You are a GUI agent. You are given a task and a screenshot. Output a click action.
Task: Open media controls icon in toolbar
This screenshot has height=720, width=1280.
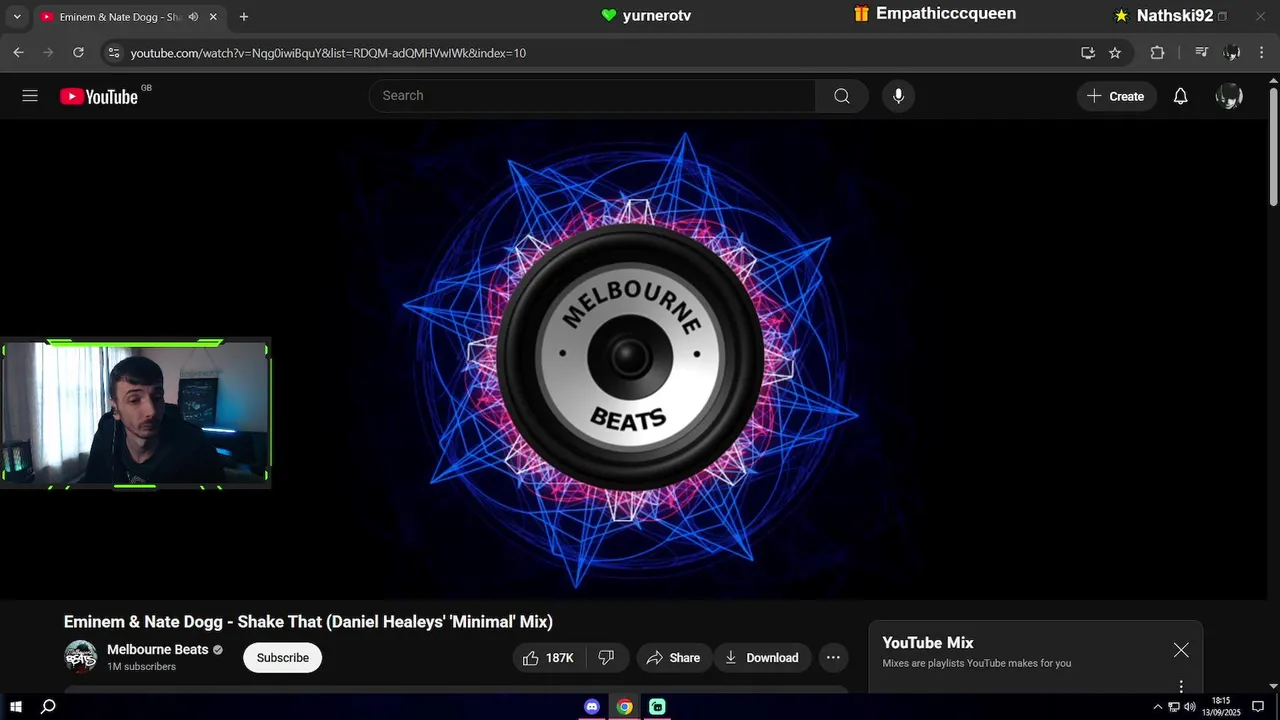1202,53
